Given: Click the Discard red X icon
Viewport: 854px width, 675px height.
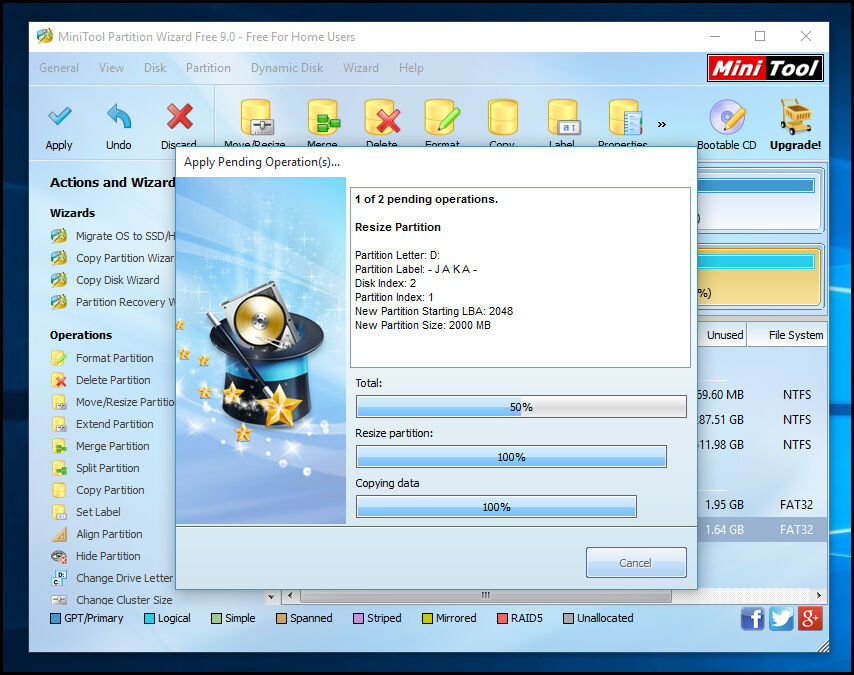Looking at the screenshot, I should pos(179,116).
